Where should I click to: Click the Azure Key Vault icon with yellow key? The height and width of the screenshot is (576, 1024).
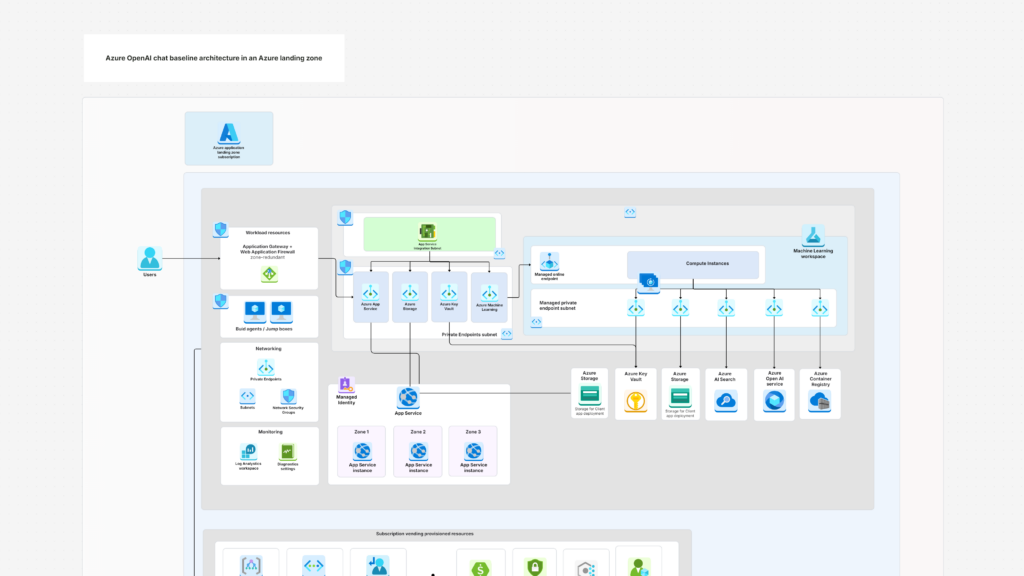(x=634, y=399)
